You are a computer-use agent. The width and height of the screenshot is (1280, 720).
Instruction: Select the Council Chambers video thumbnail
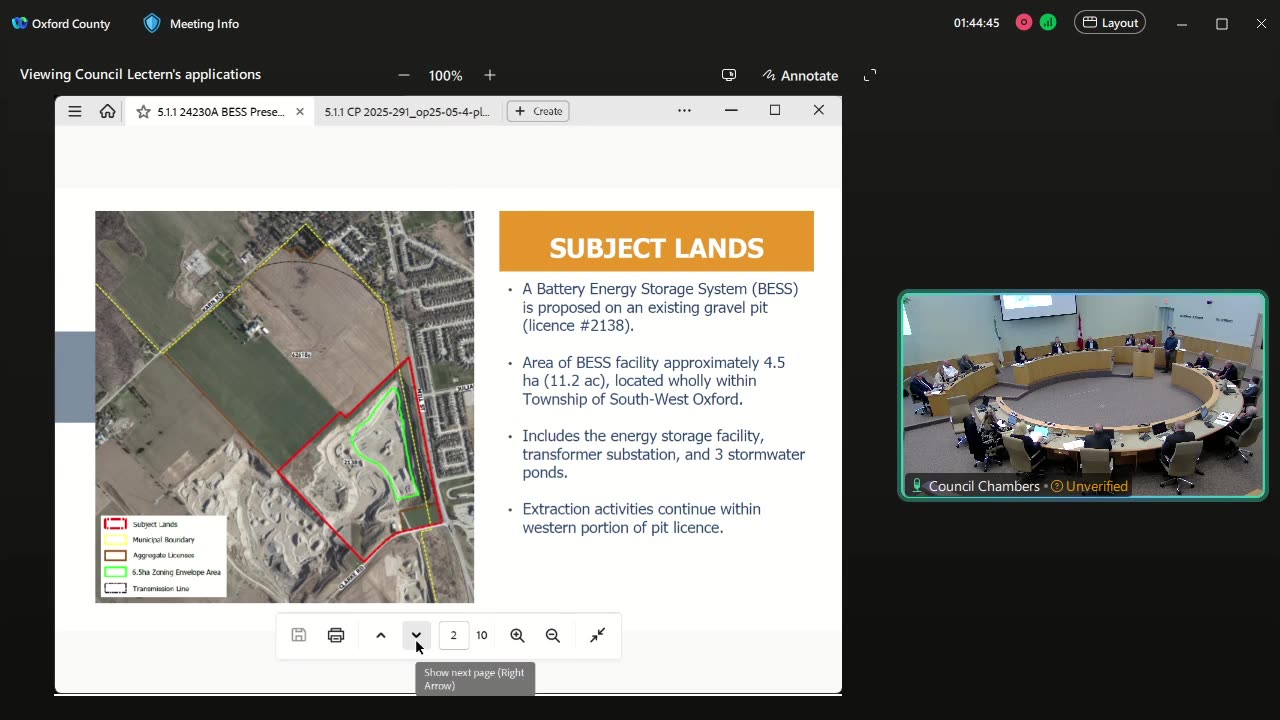click(x=1083, y=395)
